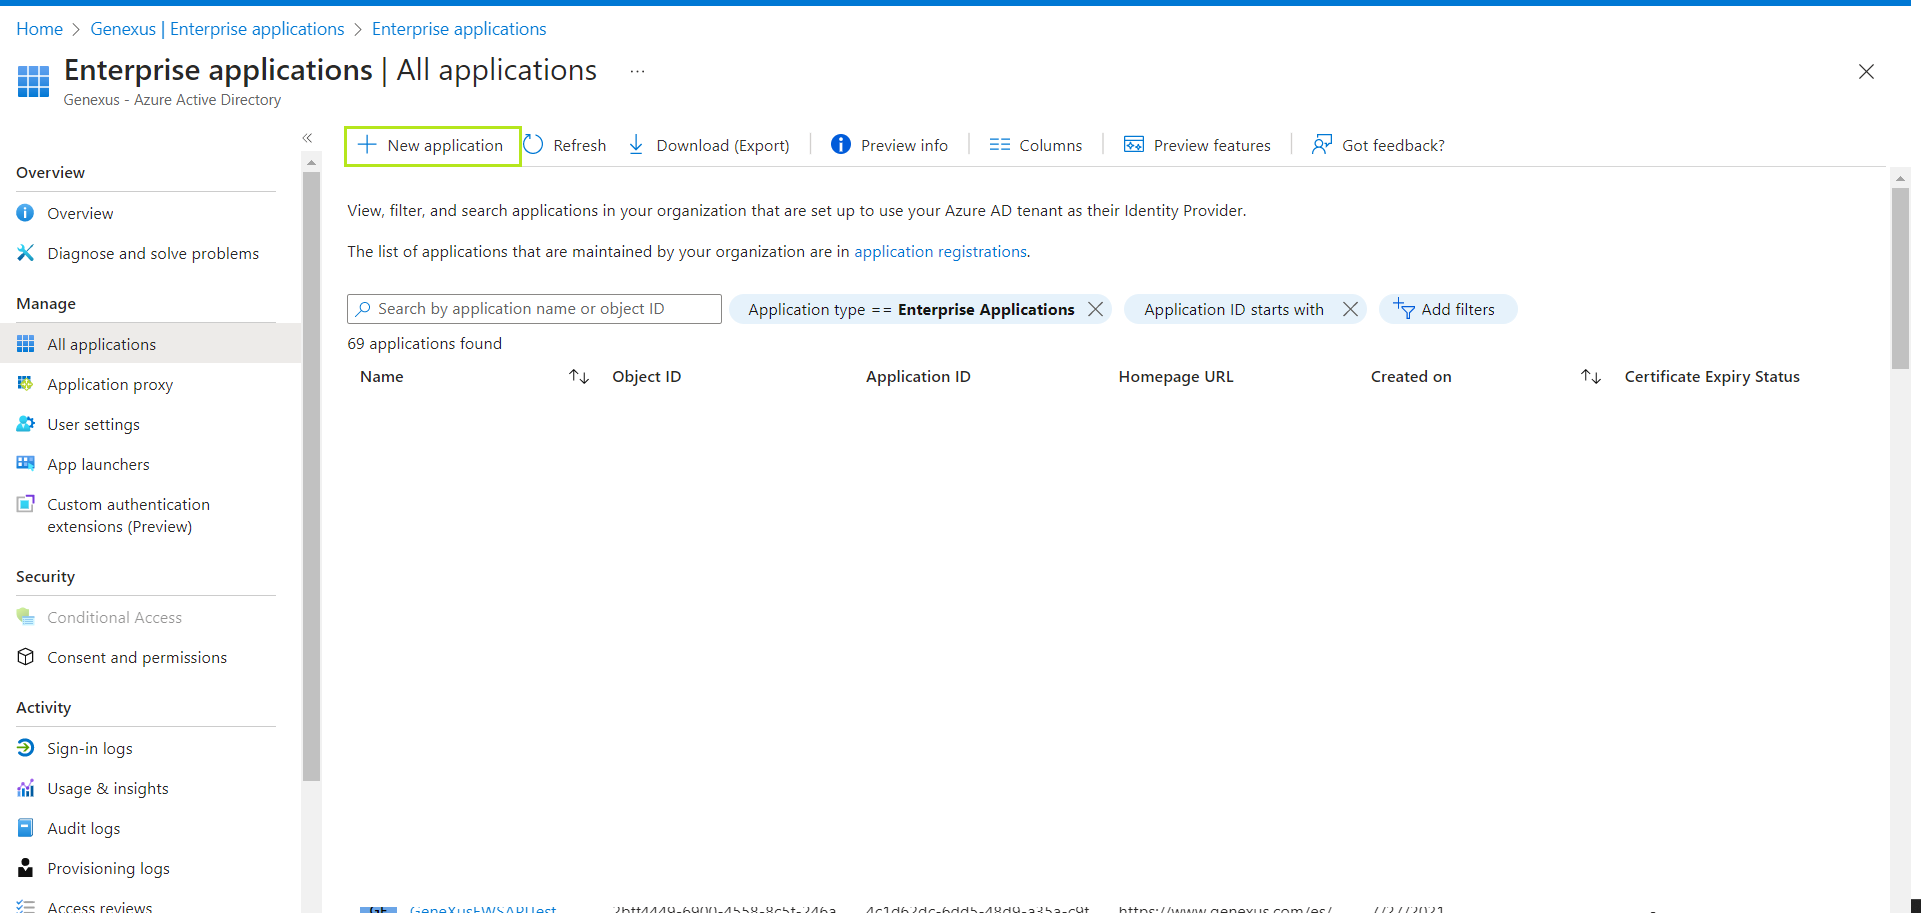Click the Provisioning logs person icon
The width and height of the screenshot is (1921, 913).
point(26,868)
